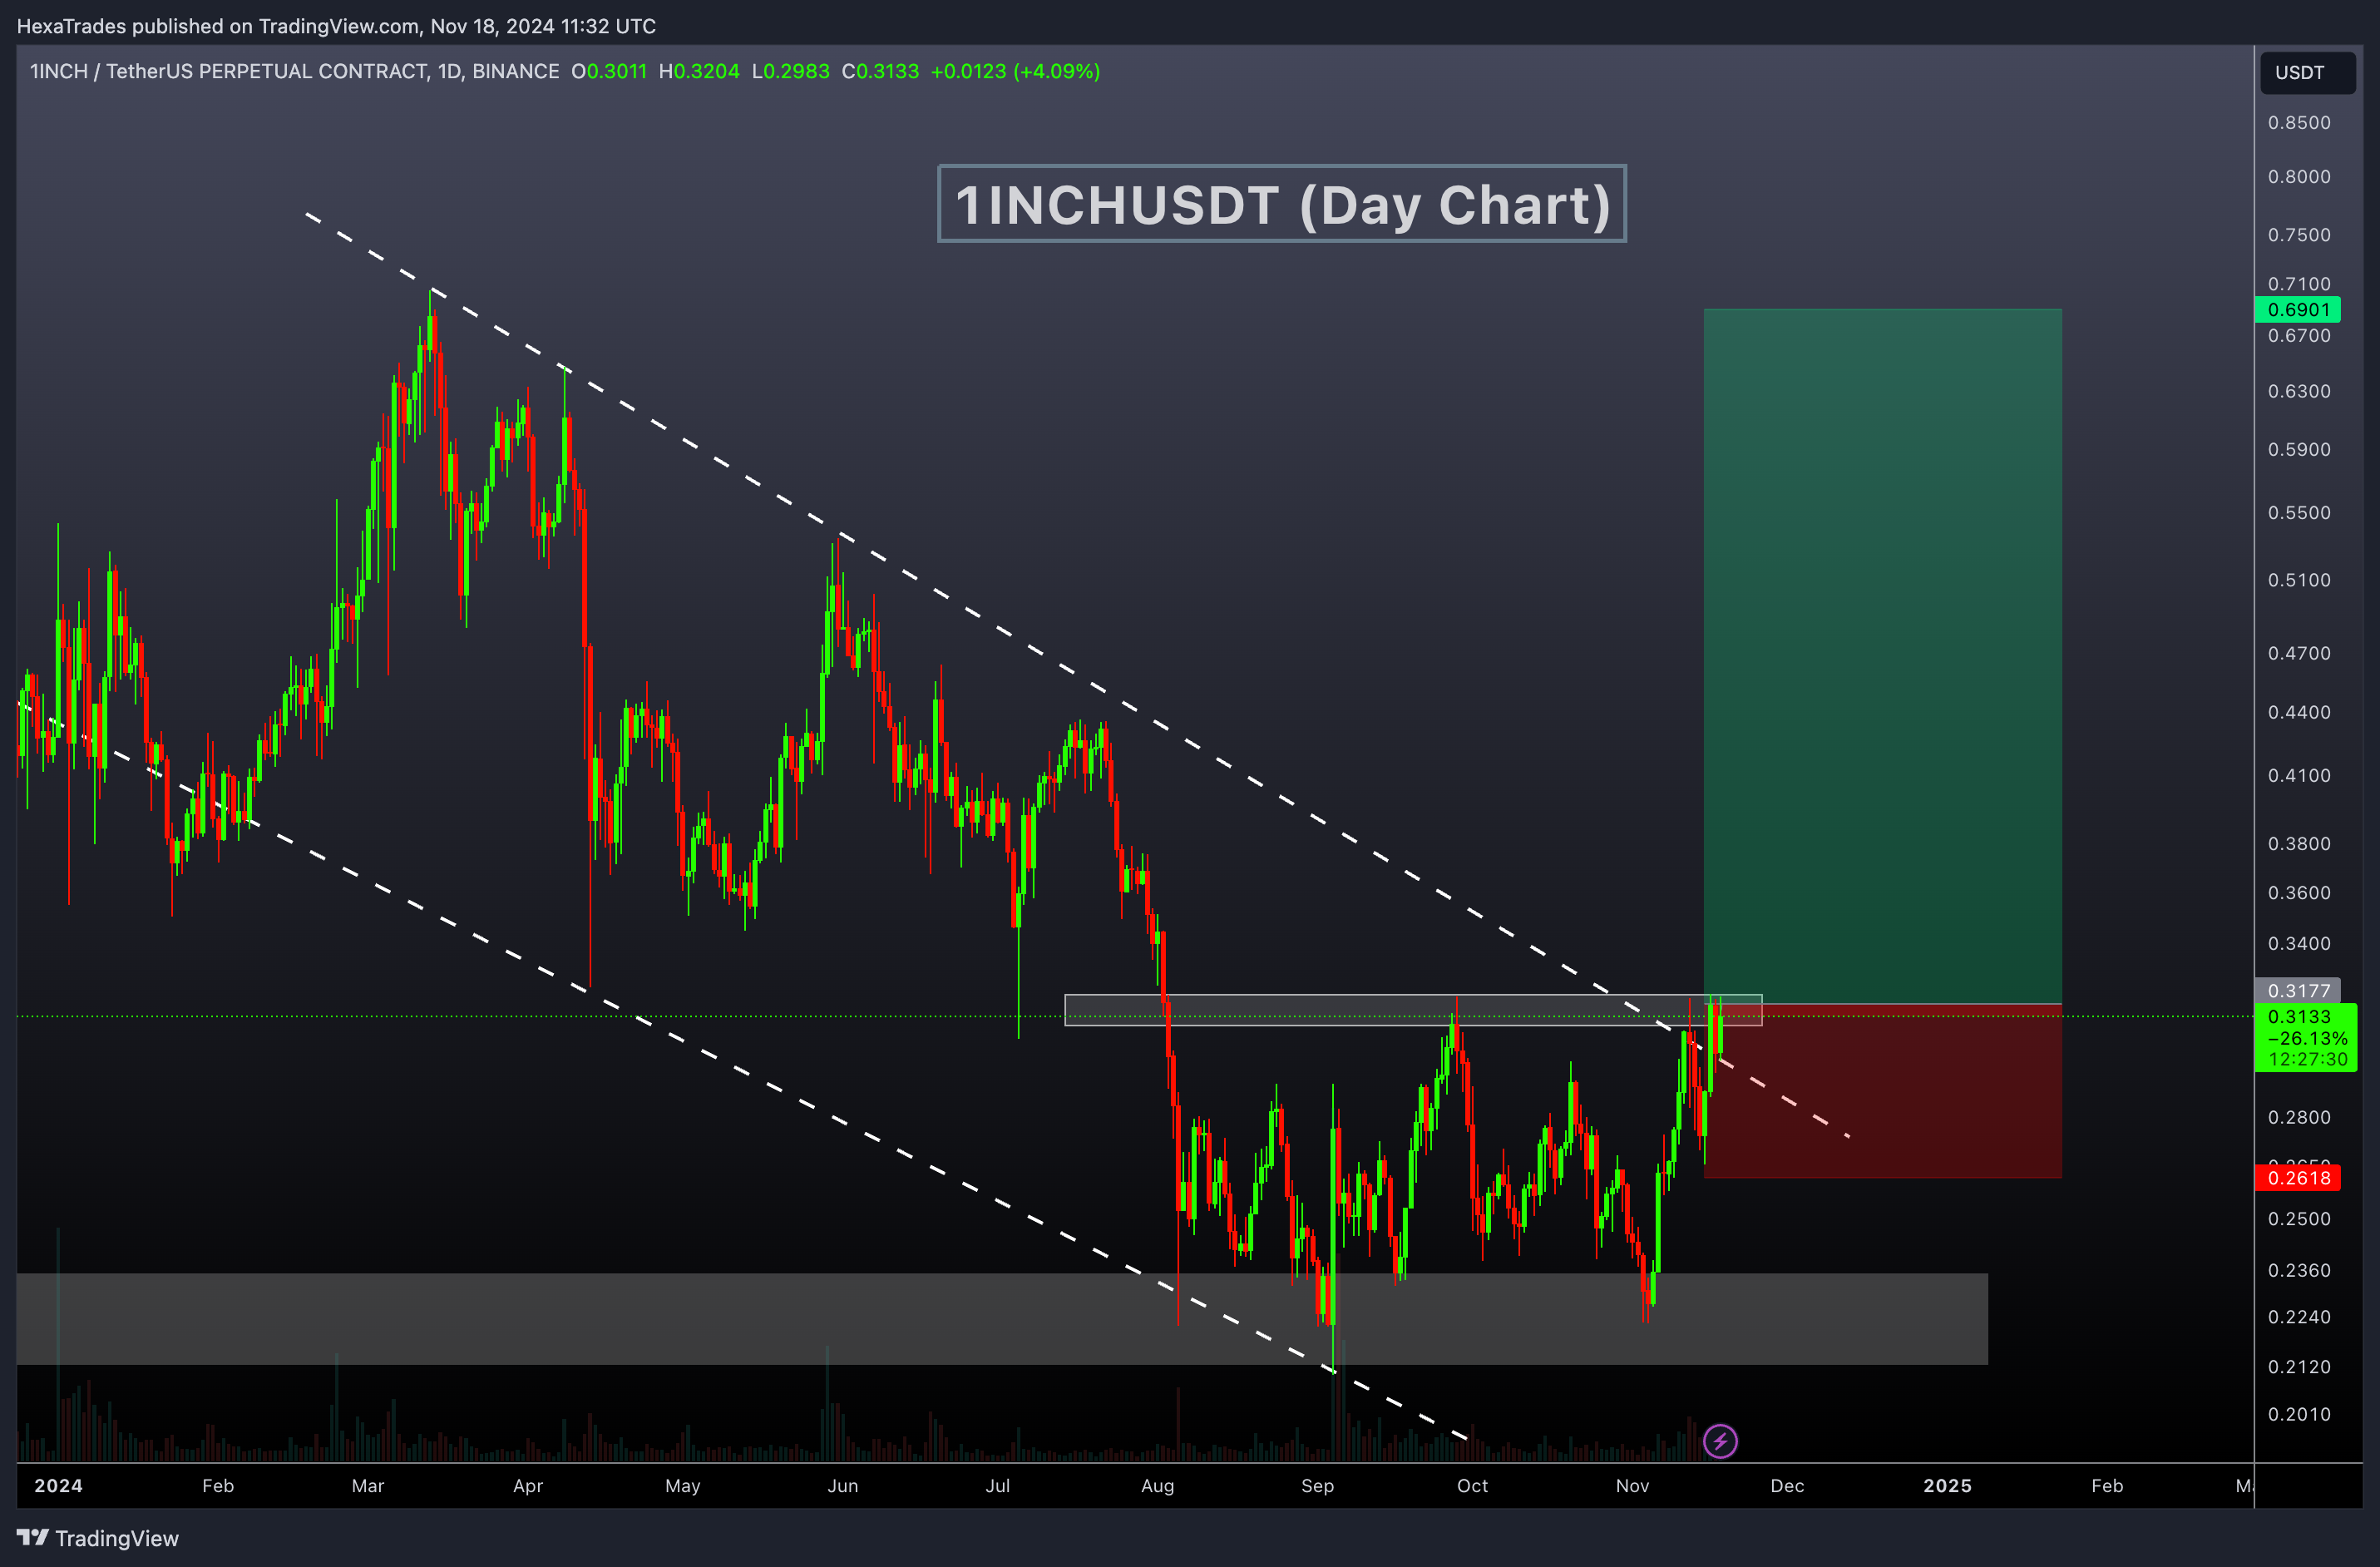Click the purple lightning bolt event icon

(x=1720, y=1441)
